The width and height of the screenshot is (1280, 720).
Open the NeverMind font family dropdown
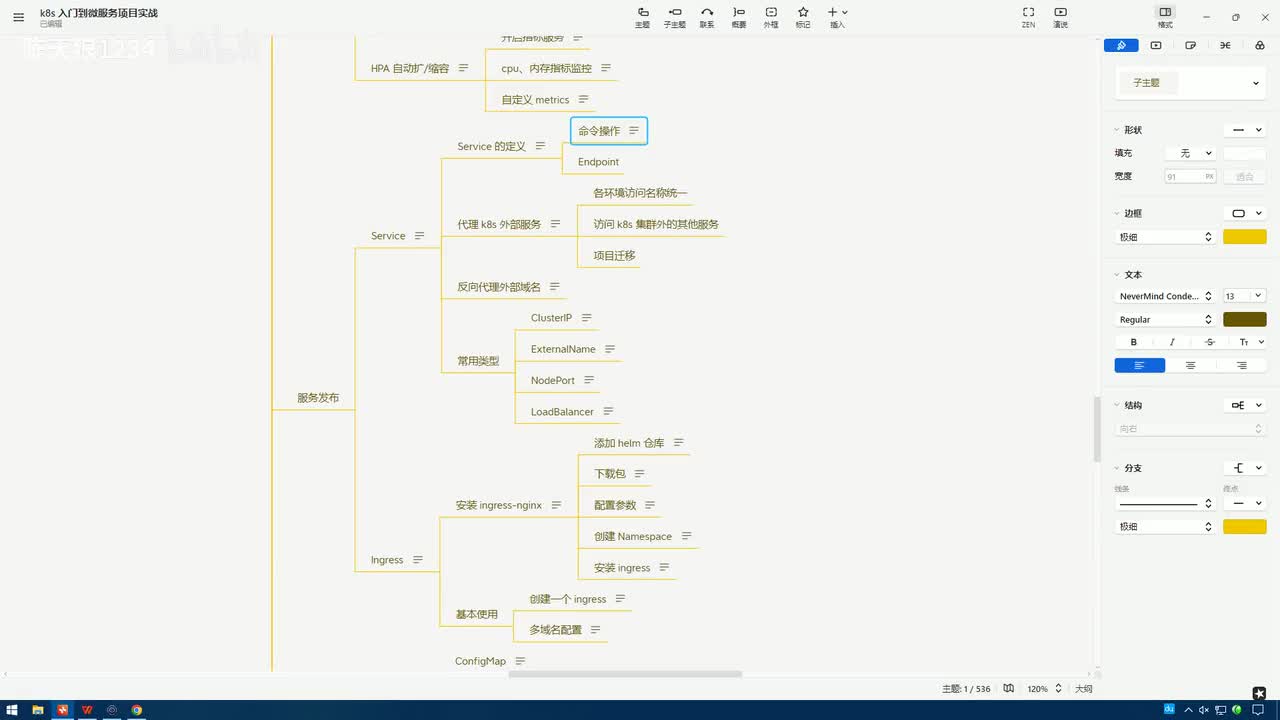[x=1165, y=296]
